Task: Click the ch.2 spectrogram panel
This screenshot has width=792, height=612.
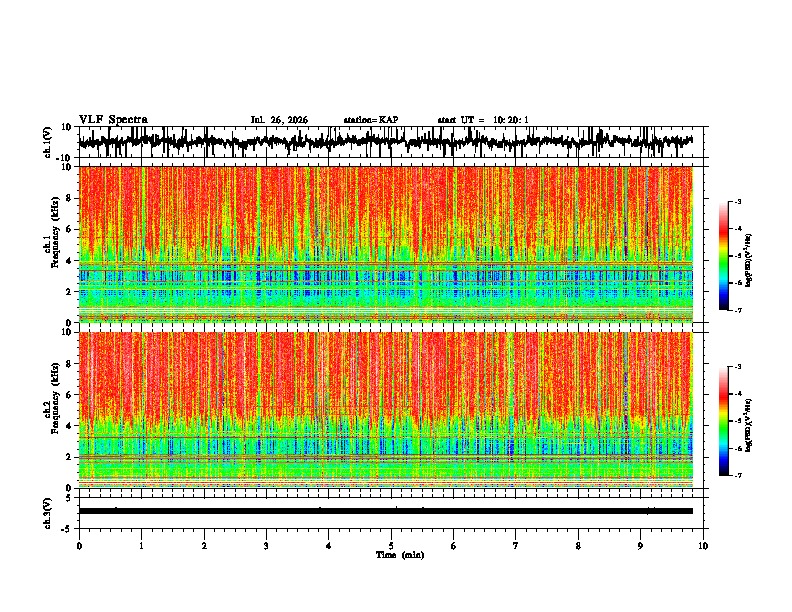Action: (x=386, y=410)
